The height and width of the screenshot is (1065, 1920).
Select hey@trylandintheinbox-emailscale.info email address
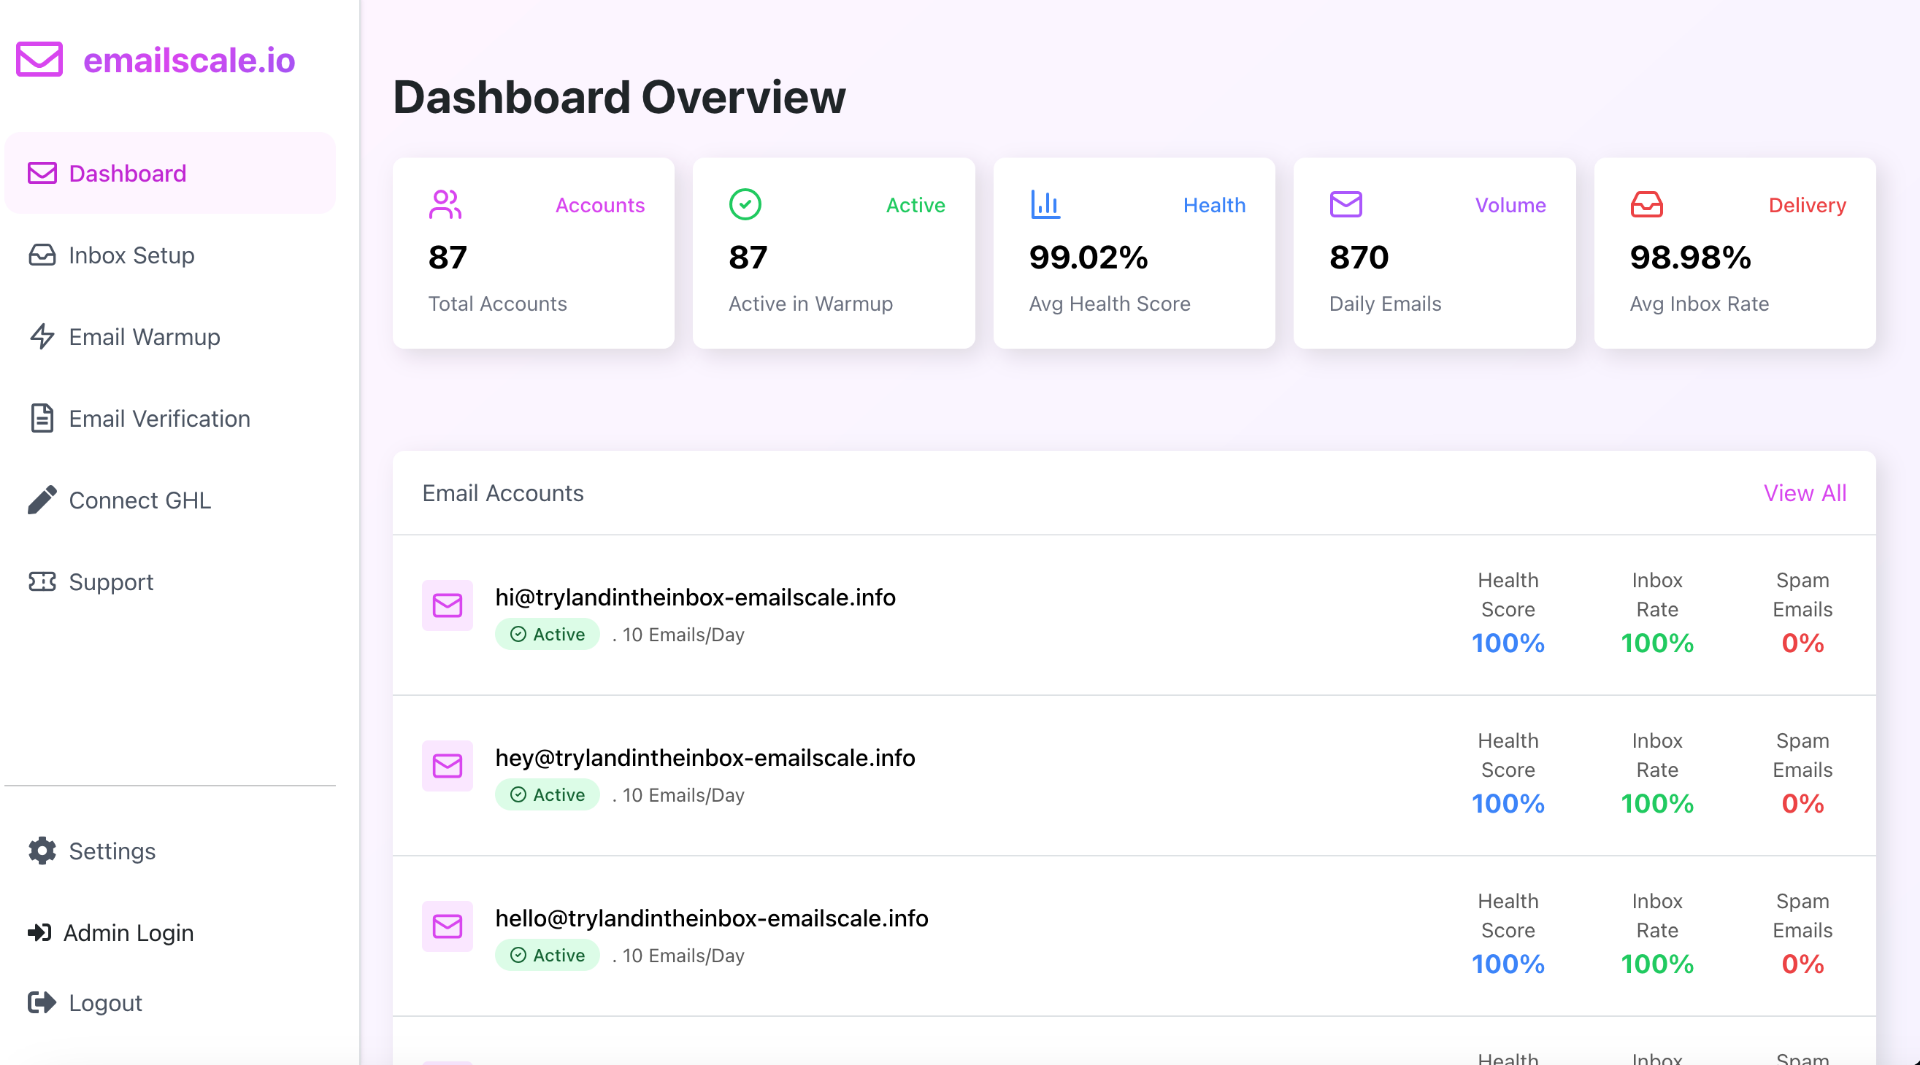pos(705,758)
